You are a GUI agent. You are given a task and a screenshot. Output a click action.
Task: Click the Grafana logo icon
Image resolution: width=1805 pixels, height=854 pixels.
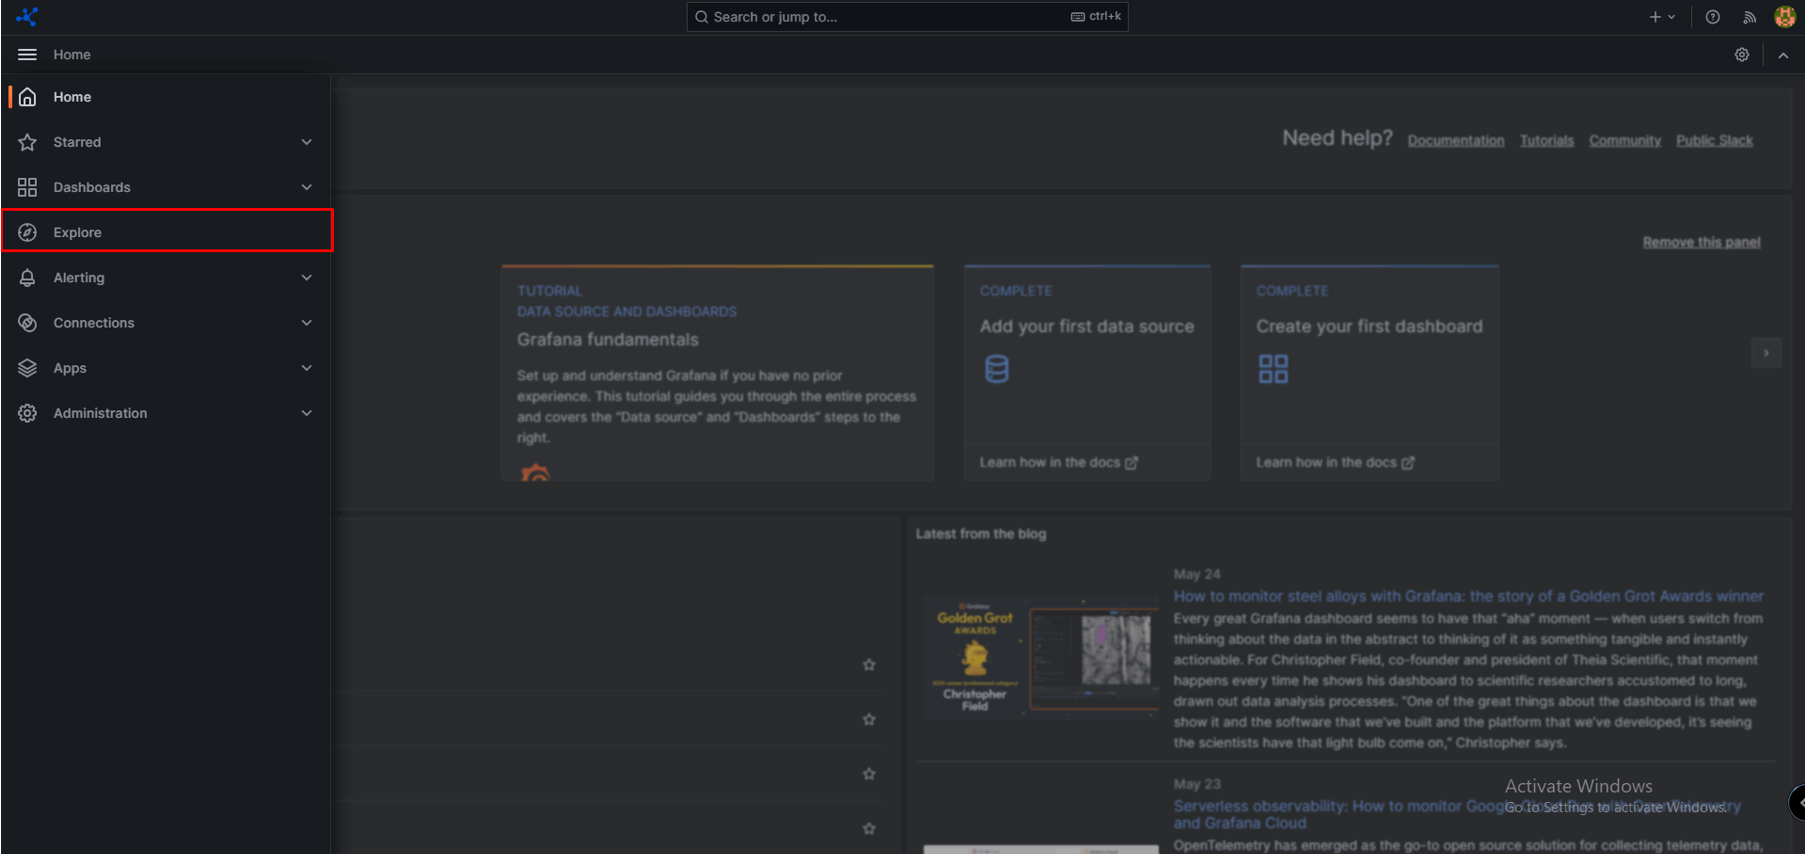click(x=27, y=17)
